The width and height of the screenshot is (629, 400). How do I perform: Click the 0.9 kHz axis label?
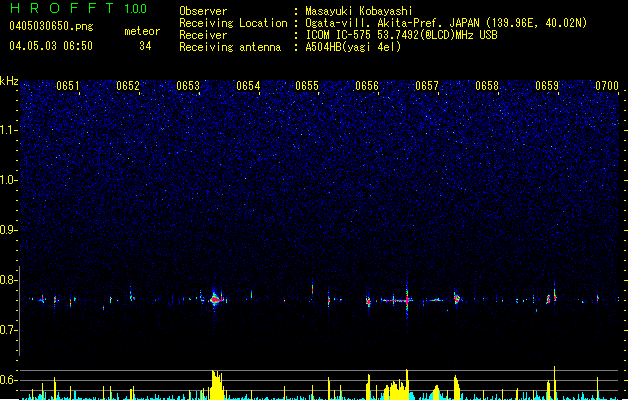(9, 230)
